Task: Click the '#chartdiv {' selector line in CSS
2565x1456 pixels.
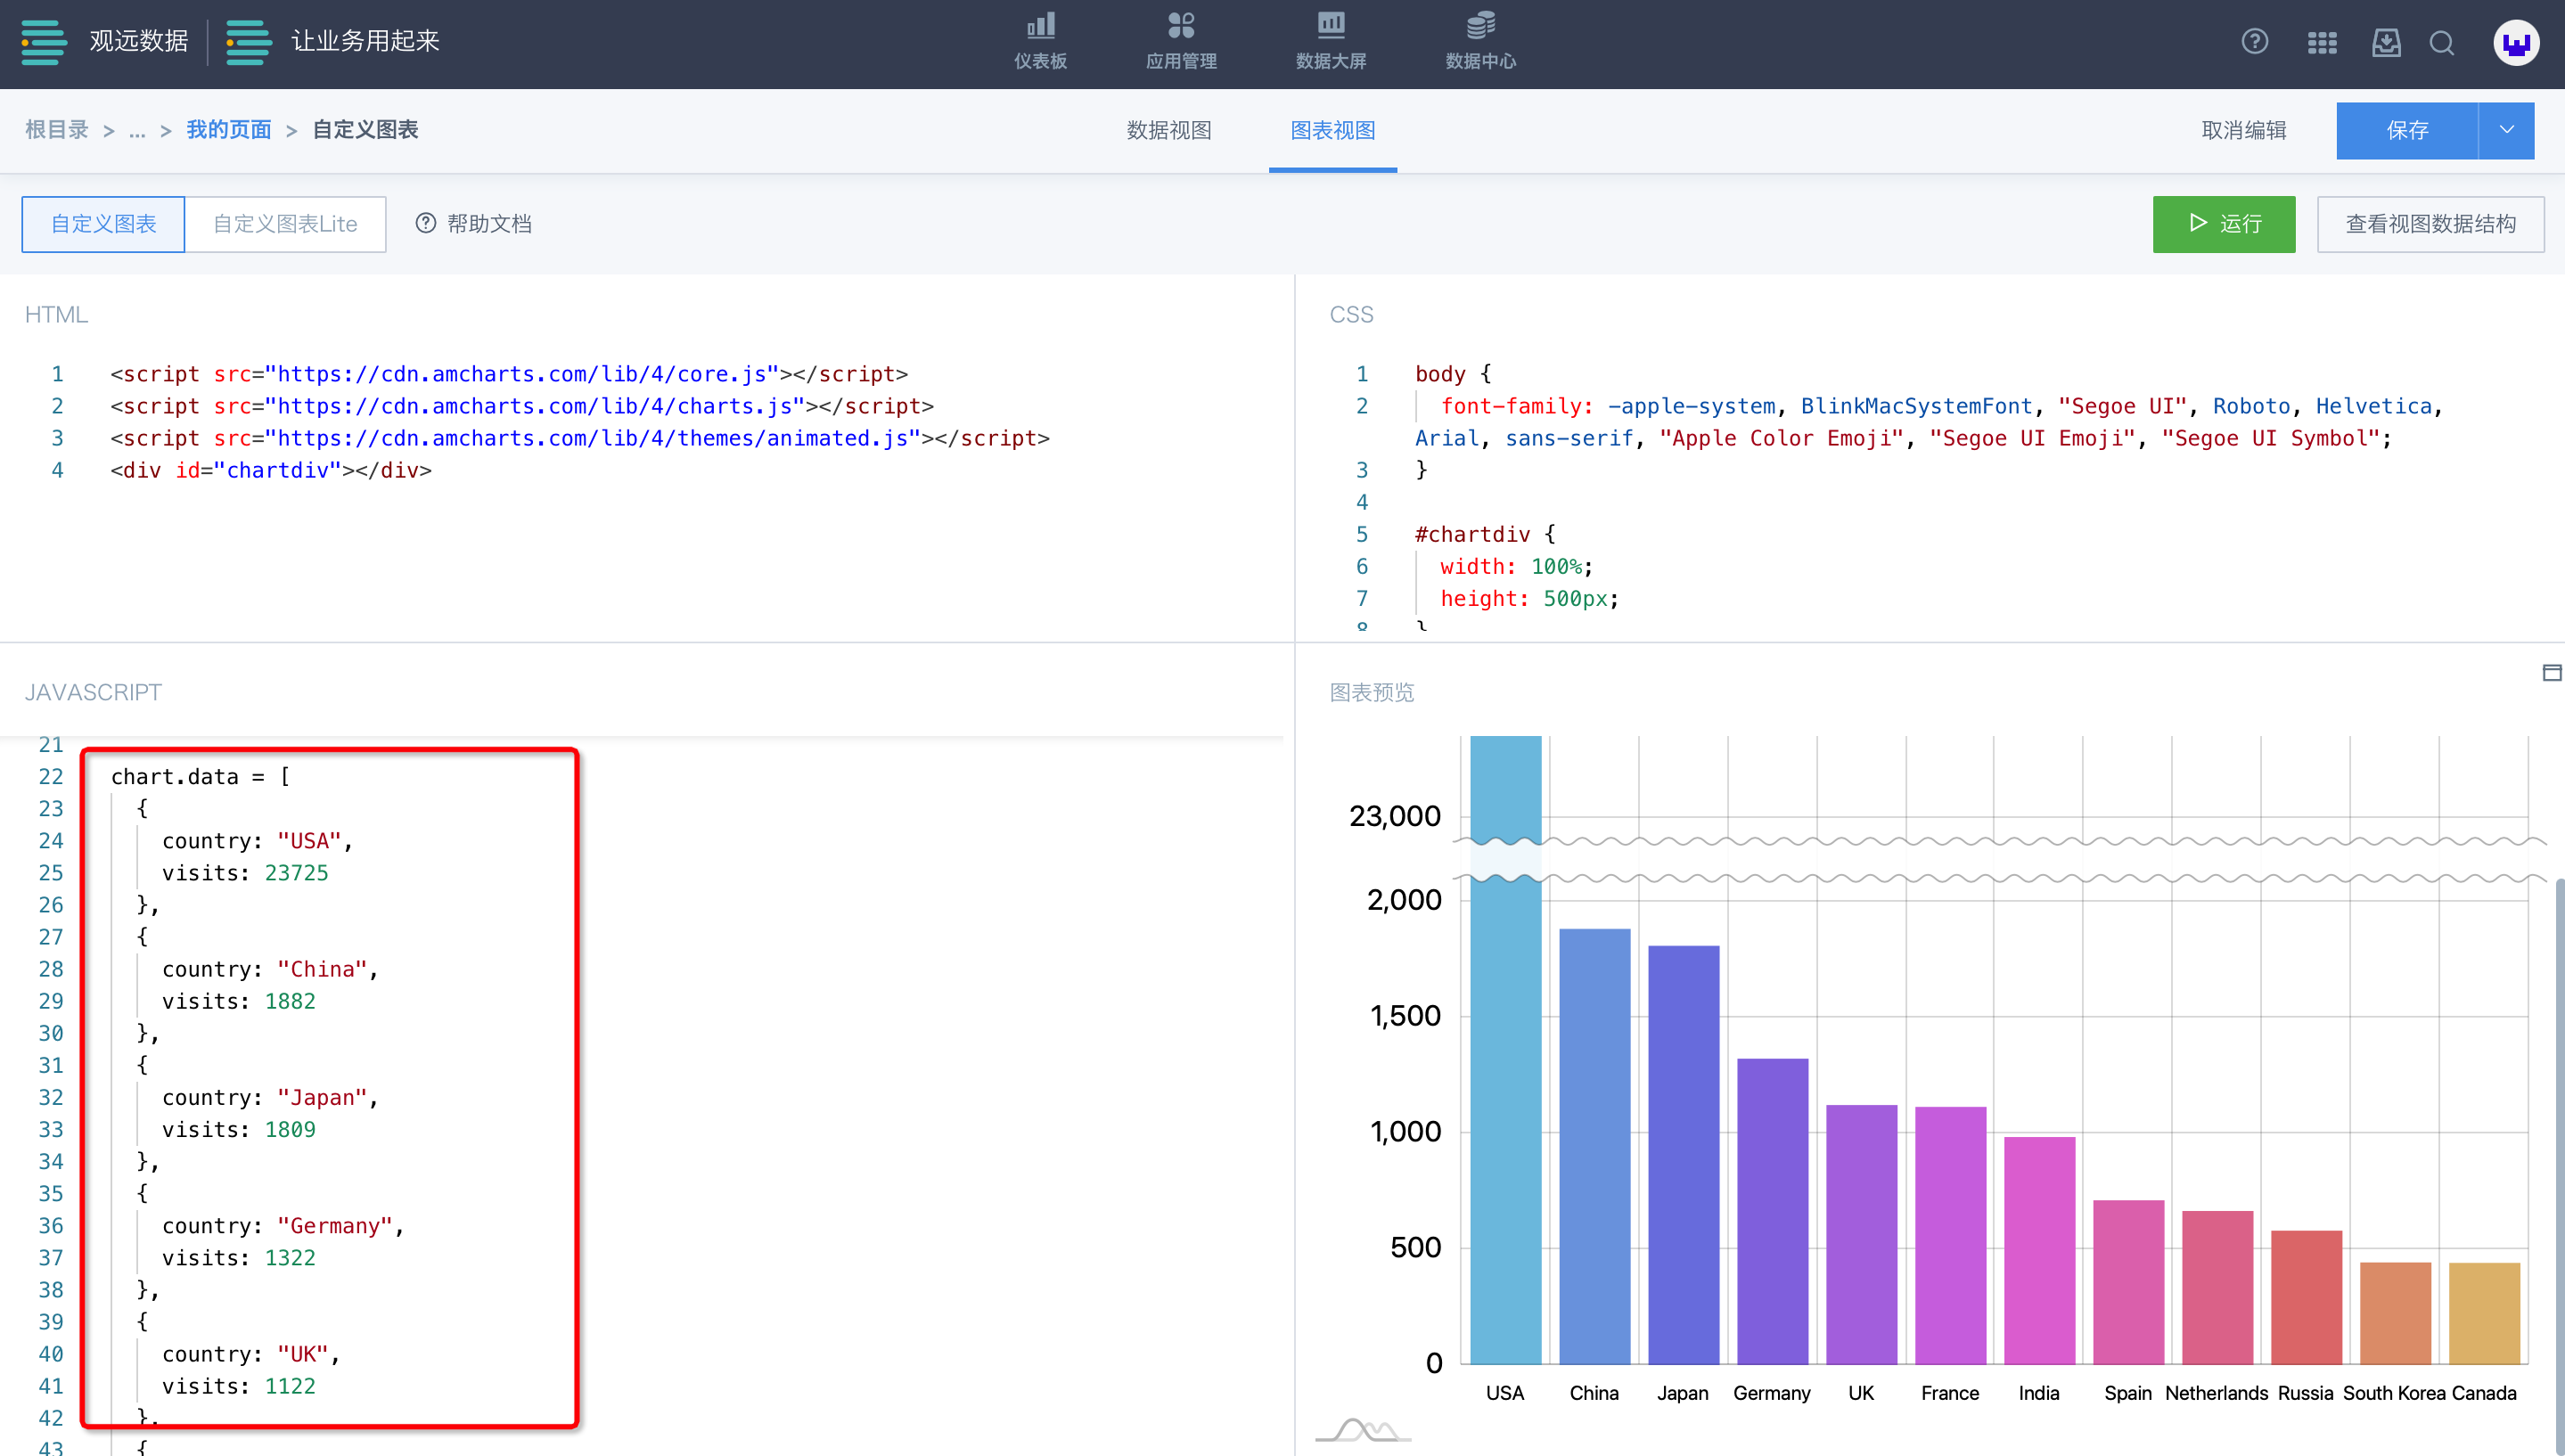Action: (1485, 534)
